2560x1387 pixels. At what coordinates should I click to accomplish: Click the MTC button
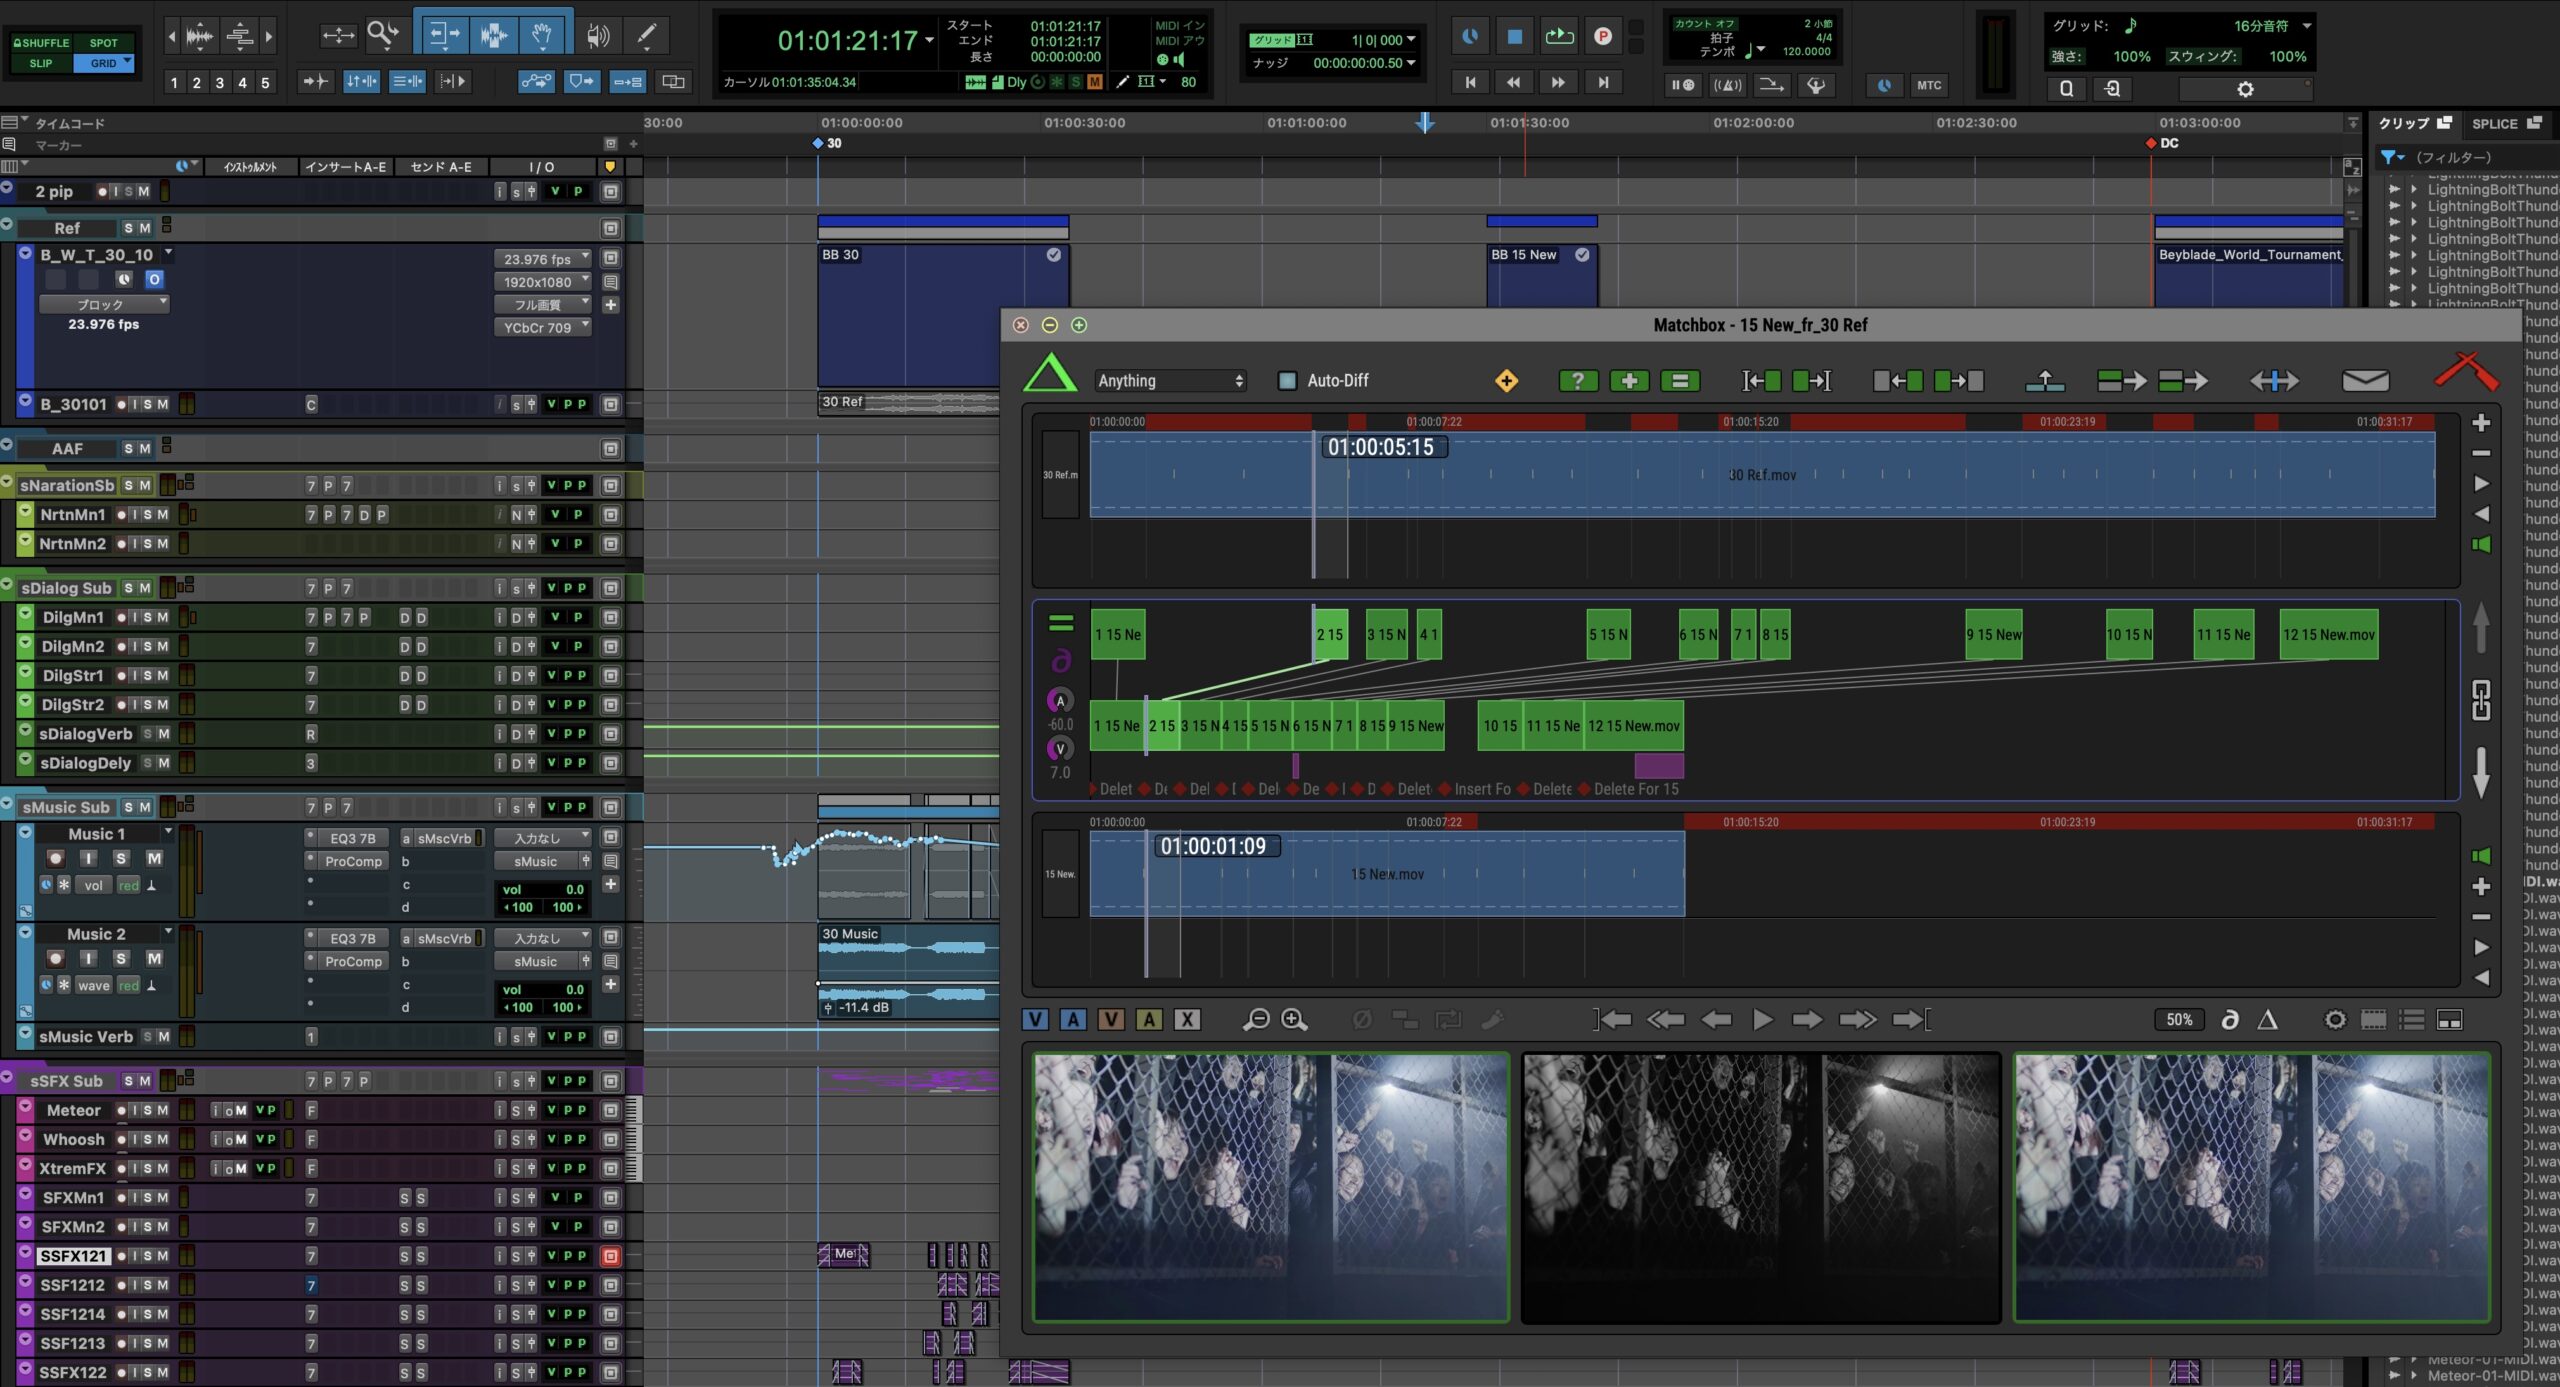[x=1929, y=86]
